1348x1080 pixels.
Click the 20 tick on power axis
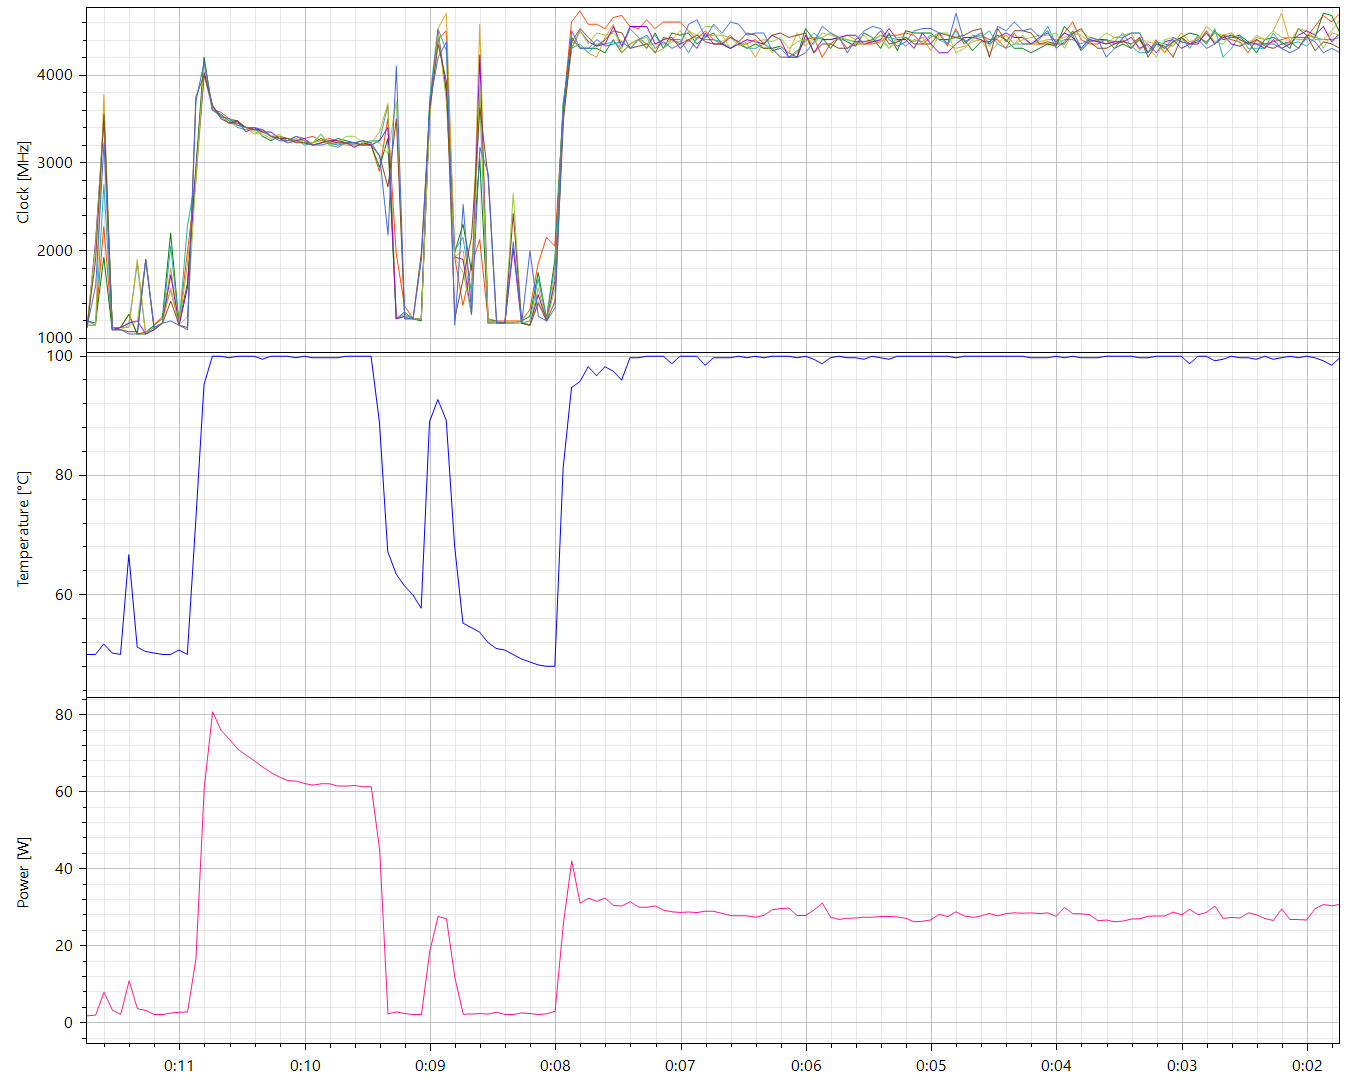(64, 945)
